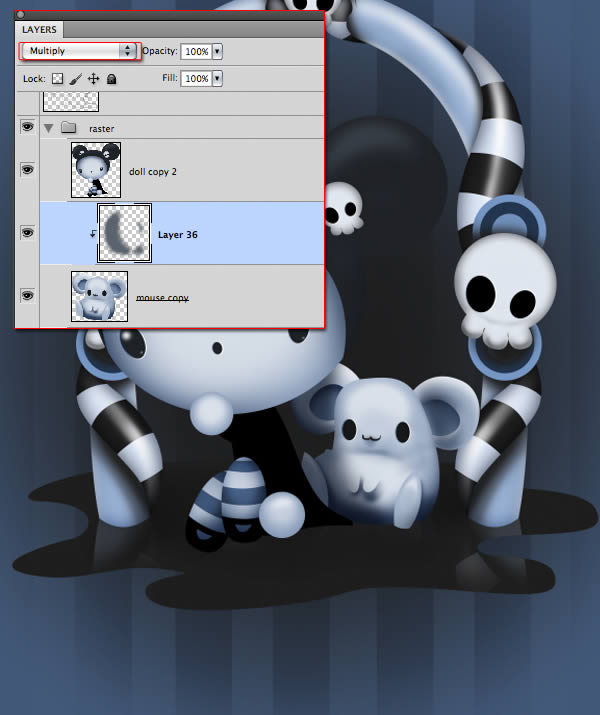Image resolution: width=600 pixels, height=715 pixels.
Task: Hide the raster group visibility eye
Action: (27, 126)
